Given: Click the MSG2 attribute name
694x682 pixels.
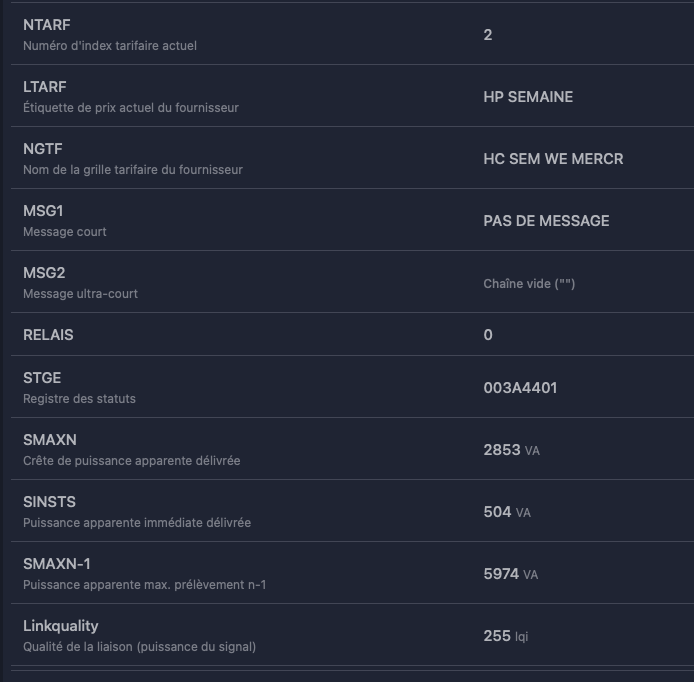Looking at the screenshot, I should pos(44,273).
